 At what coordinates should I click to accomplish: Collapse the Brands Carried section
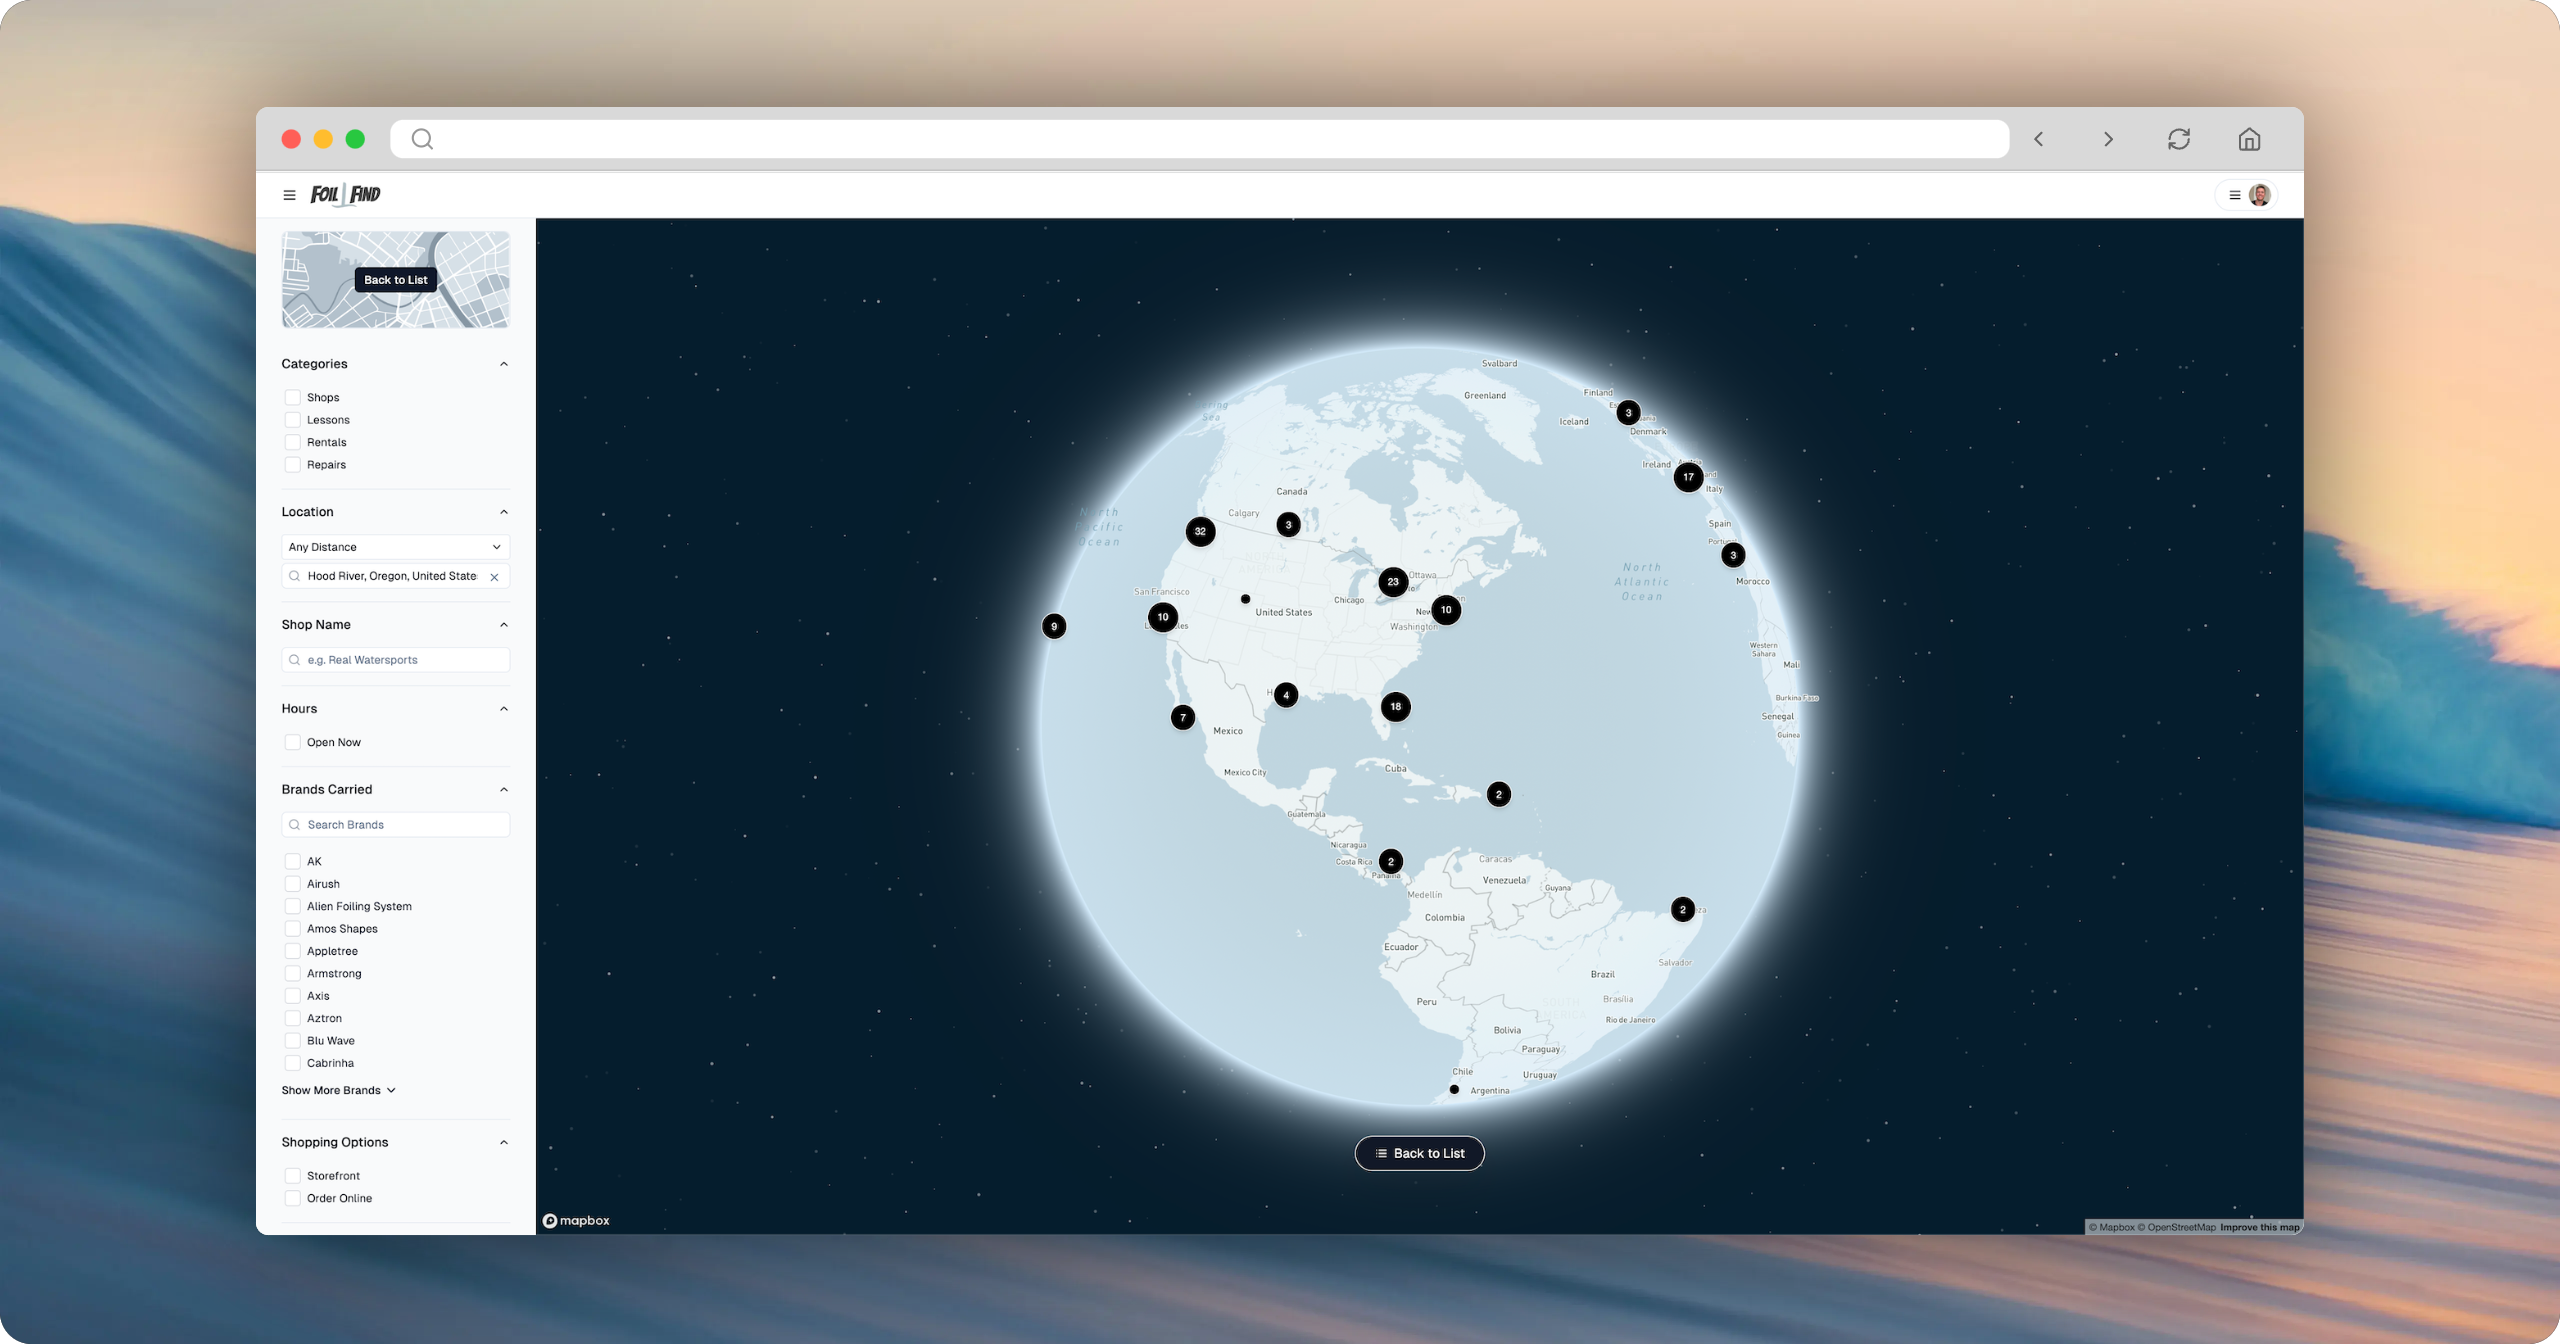tap(504, 790)
